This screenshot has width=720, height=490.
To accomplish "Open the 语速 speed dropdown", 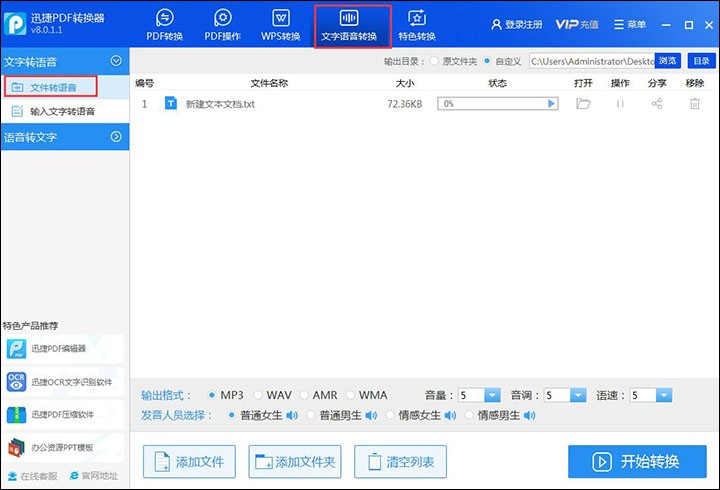I will pos(664,395).
